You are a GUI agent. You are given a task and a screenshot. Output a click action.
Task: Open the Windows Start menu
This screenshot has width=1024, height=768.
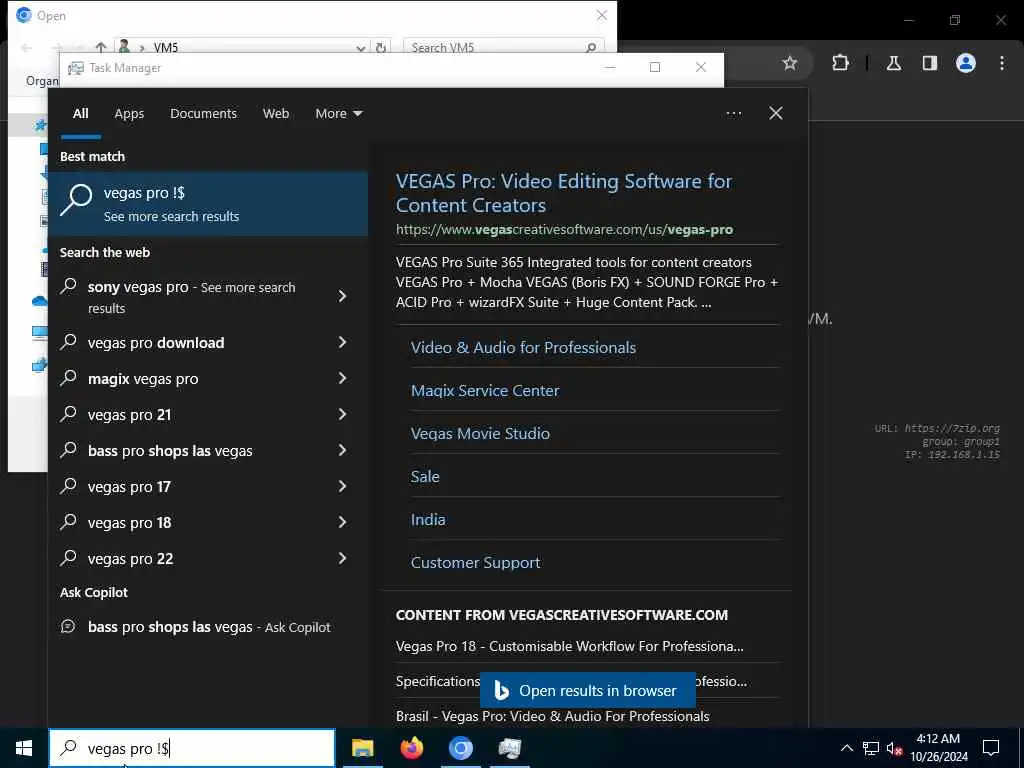24,748
